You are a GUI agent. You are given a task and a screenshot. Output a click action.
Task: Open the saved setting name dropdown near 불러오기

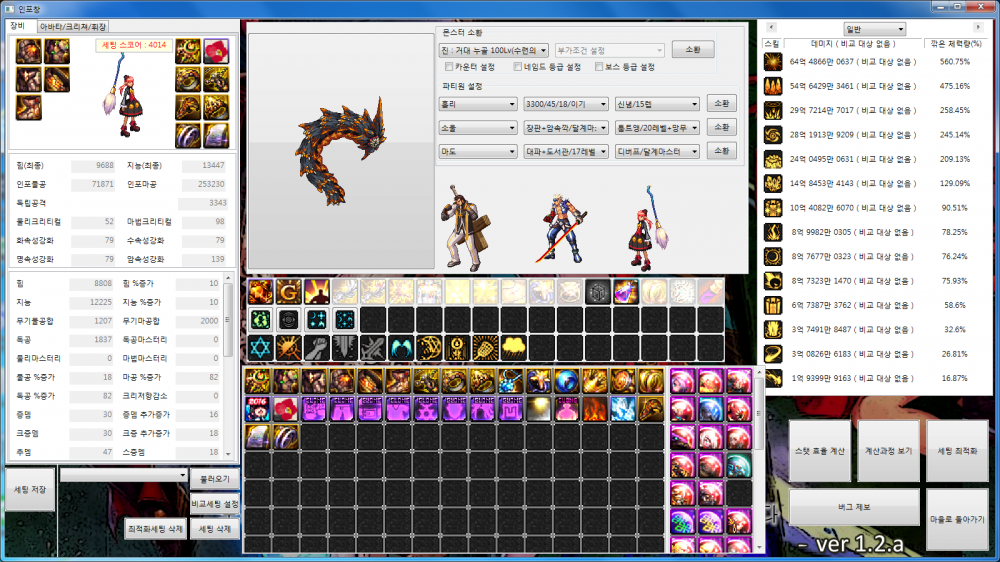pos(123,475)
